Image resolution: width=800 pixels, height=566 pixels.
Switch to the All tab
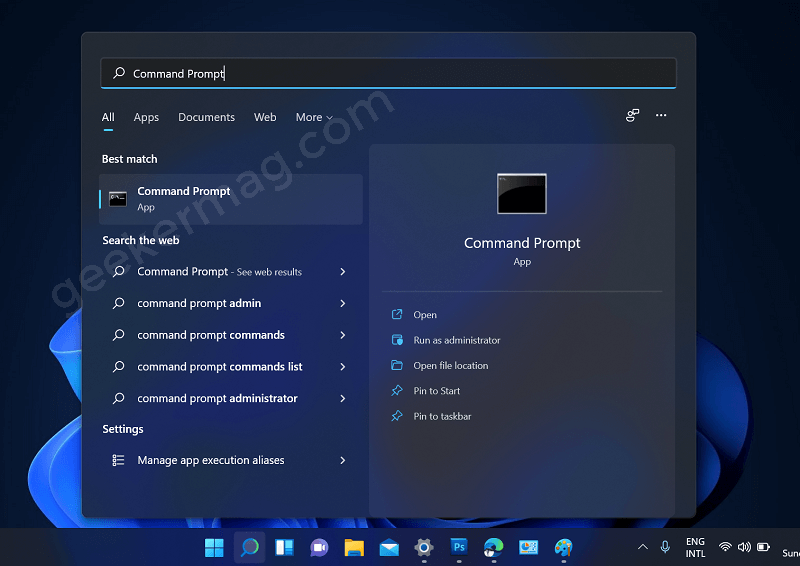108,117
